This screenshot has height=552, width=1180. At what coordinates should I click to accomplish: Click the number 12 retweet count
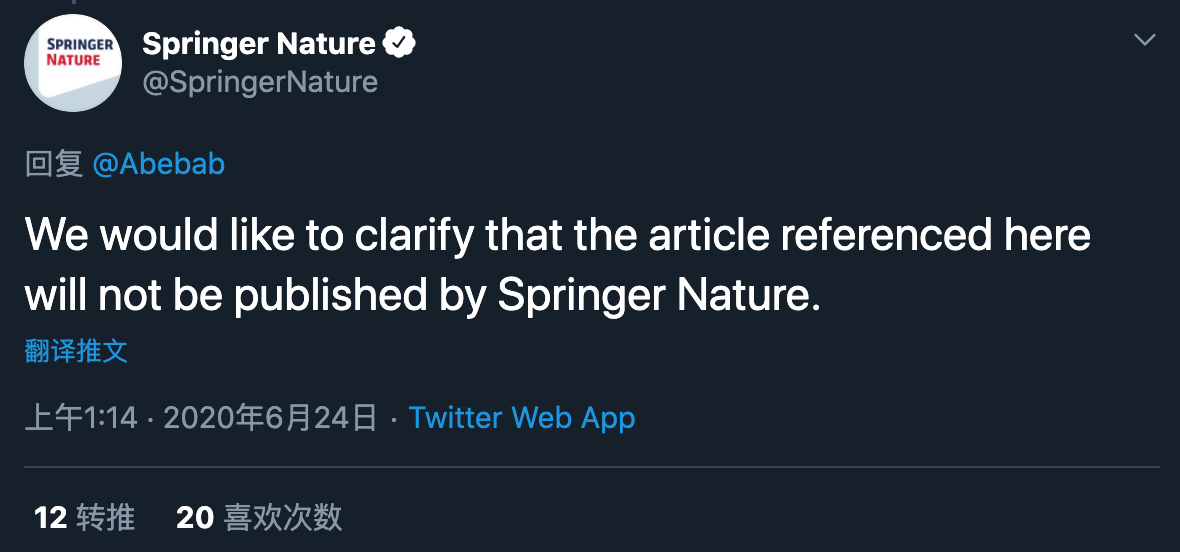coord(50,517)
